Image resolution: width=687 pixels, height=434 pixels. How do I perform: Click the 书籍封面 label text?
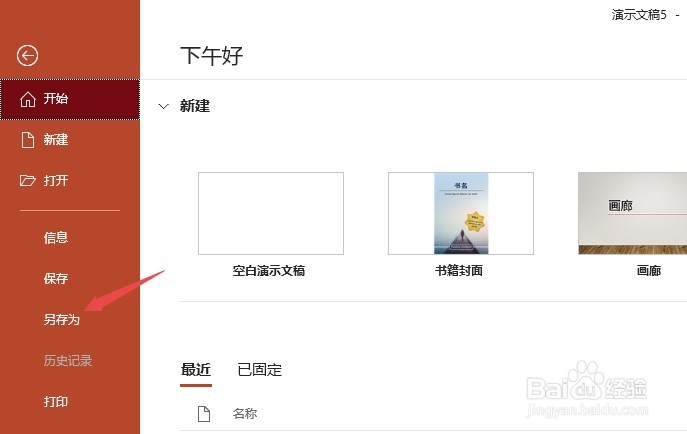click(459, 271)
